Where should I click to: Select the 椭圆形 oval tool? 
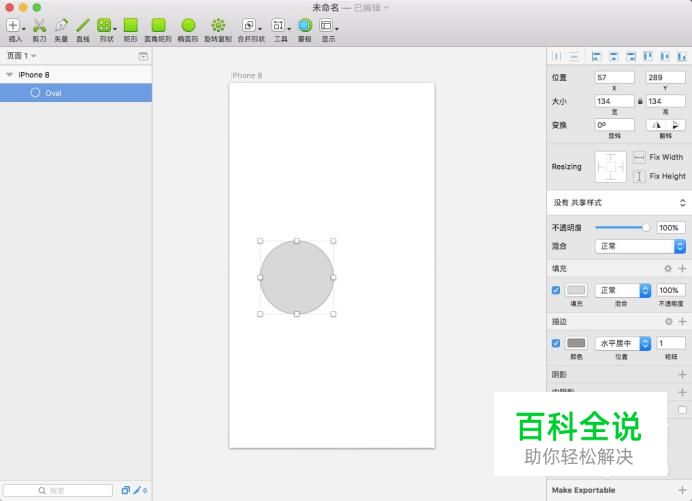tap(188, 25)
